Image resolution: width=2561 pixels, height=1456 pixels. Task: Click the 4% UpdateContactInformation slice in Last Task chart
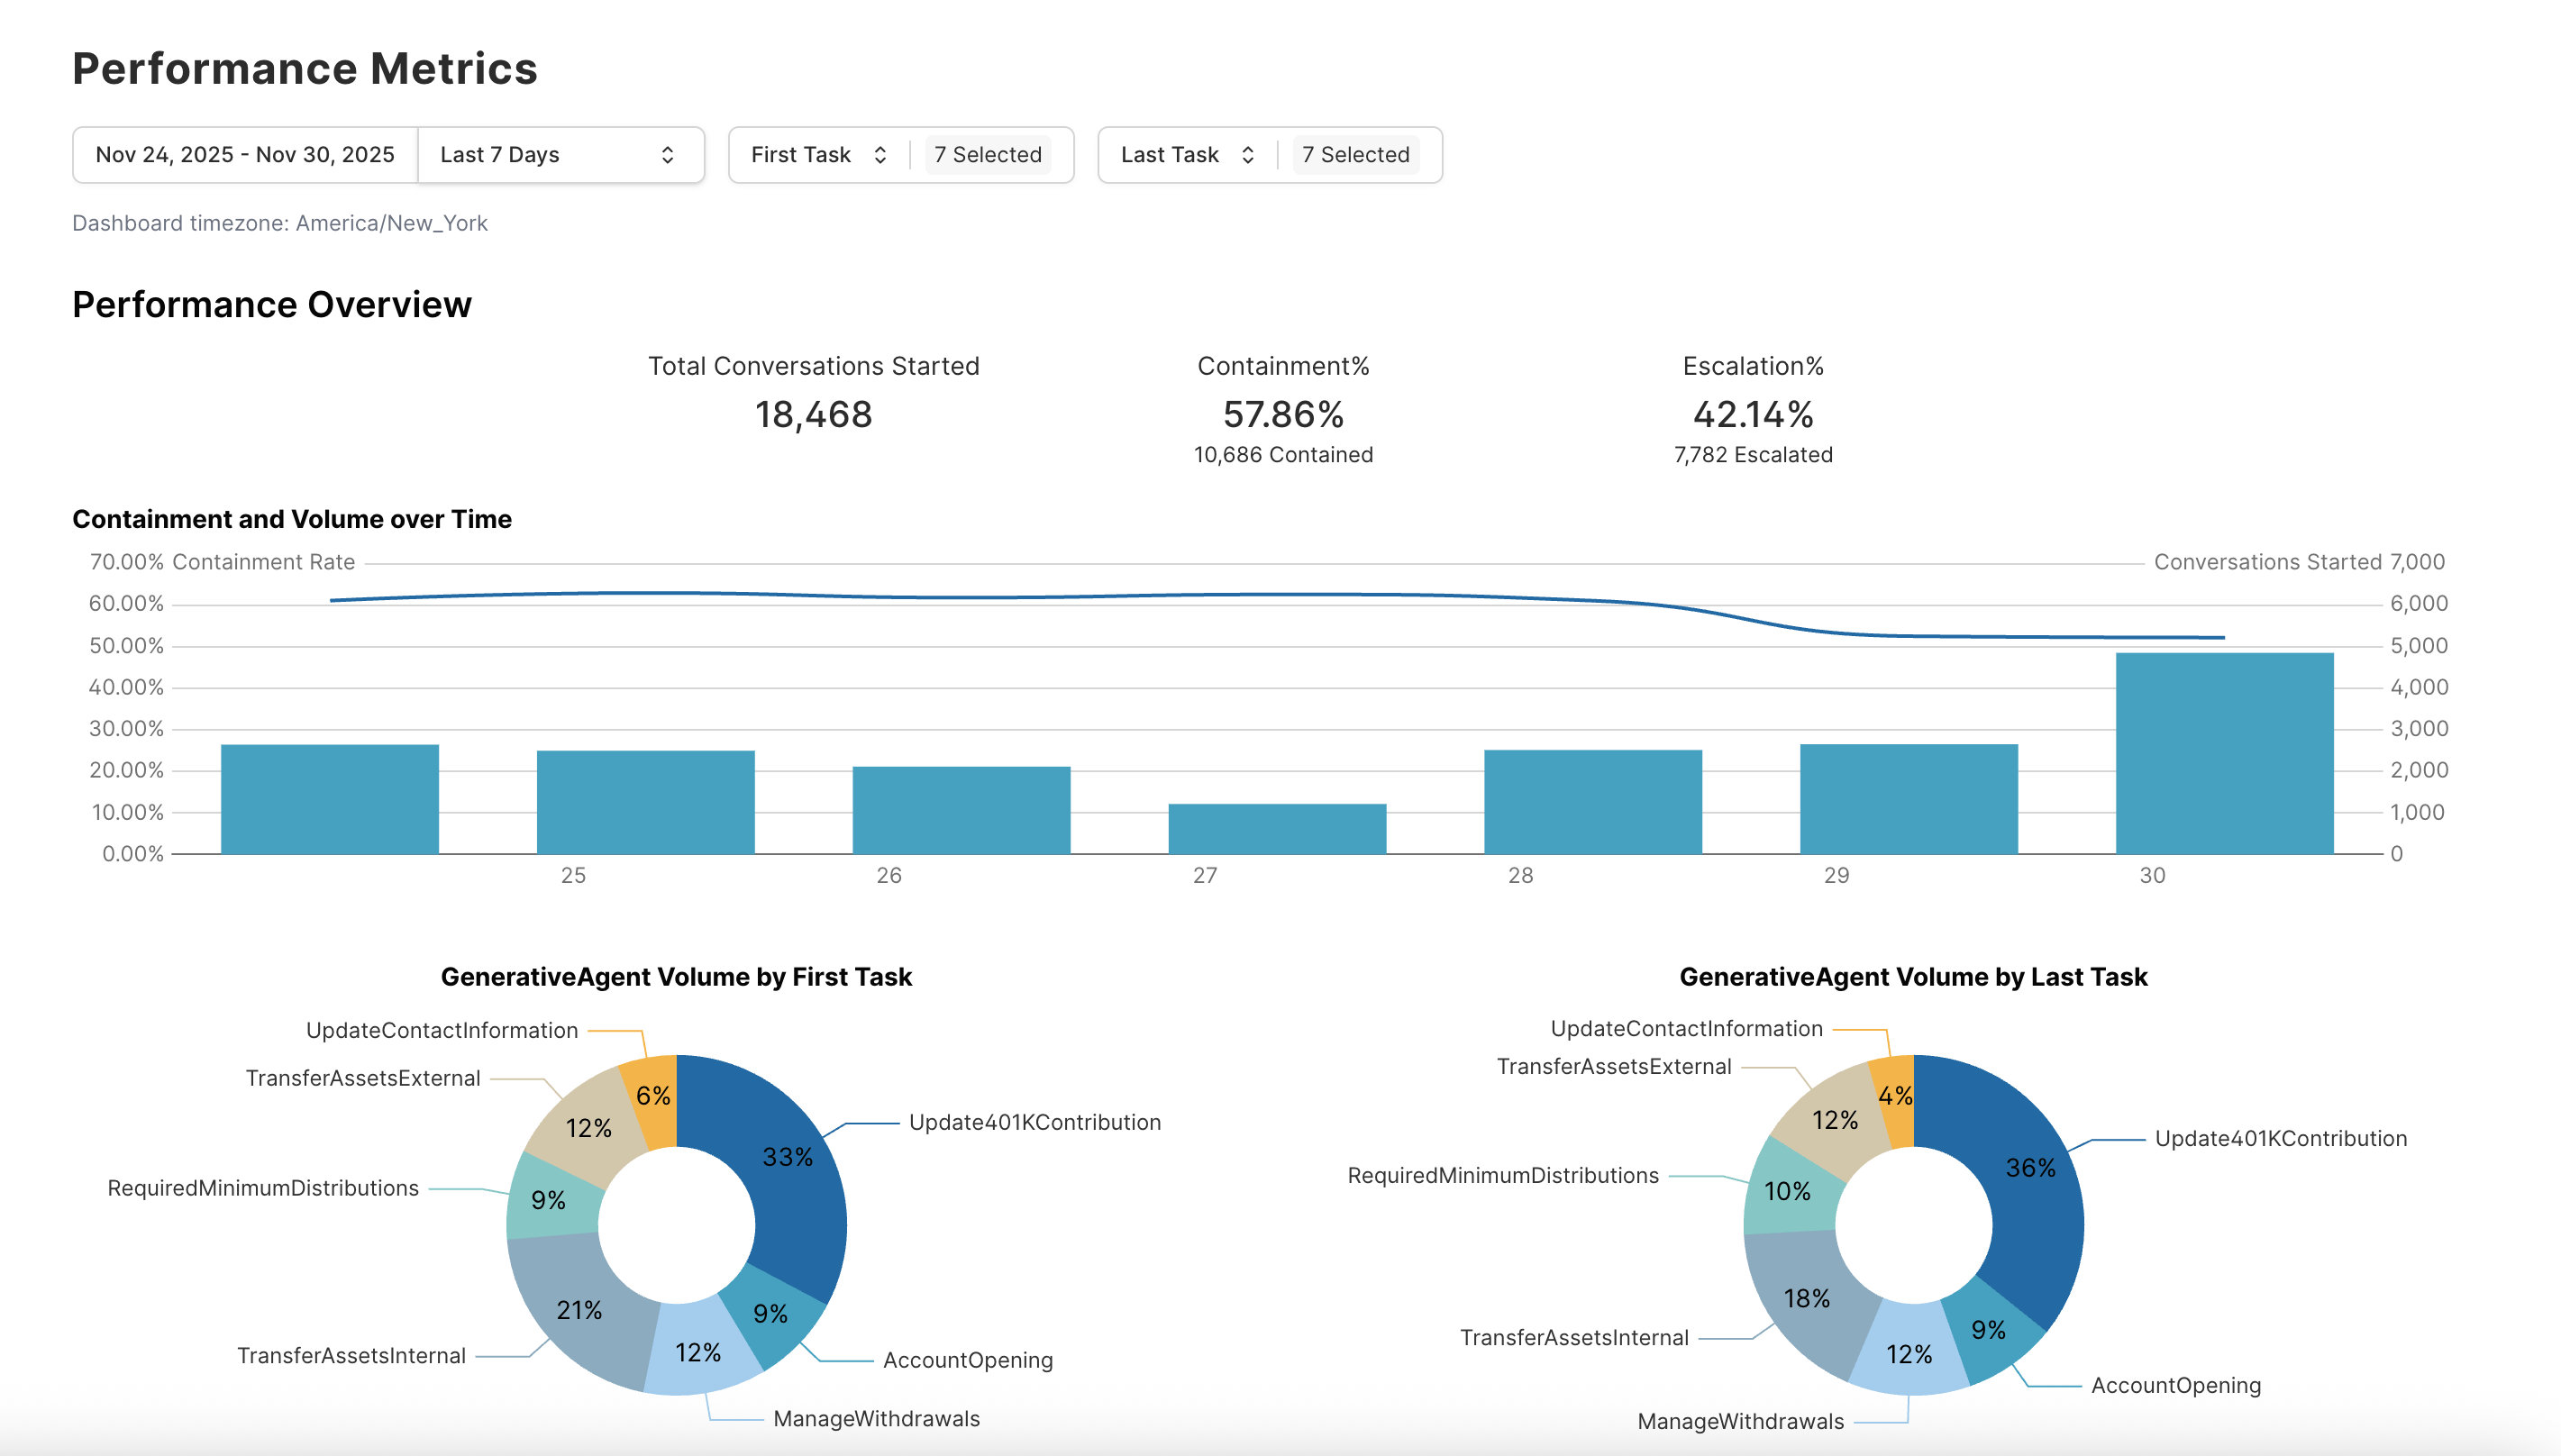[x=1894, y=1096]
